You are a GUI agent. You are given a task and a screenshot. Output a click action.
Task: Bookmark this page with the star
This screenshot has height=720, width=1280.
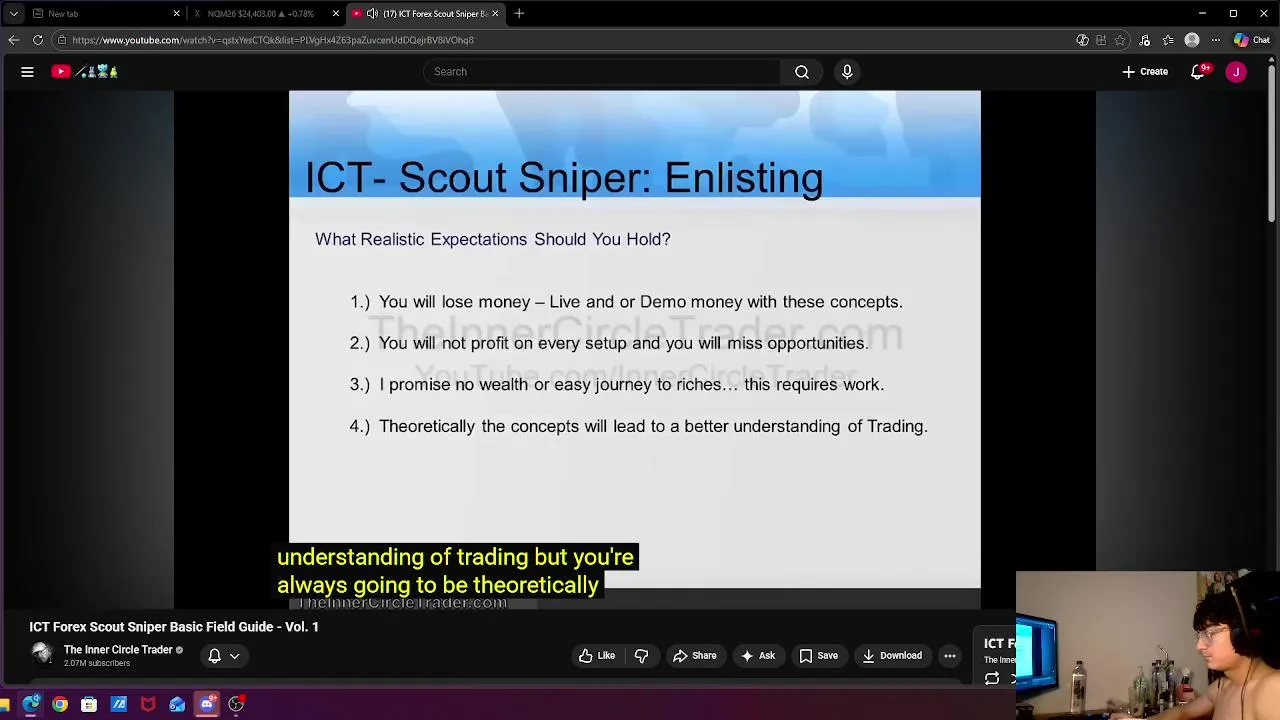1121,40
